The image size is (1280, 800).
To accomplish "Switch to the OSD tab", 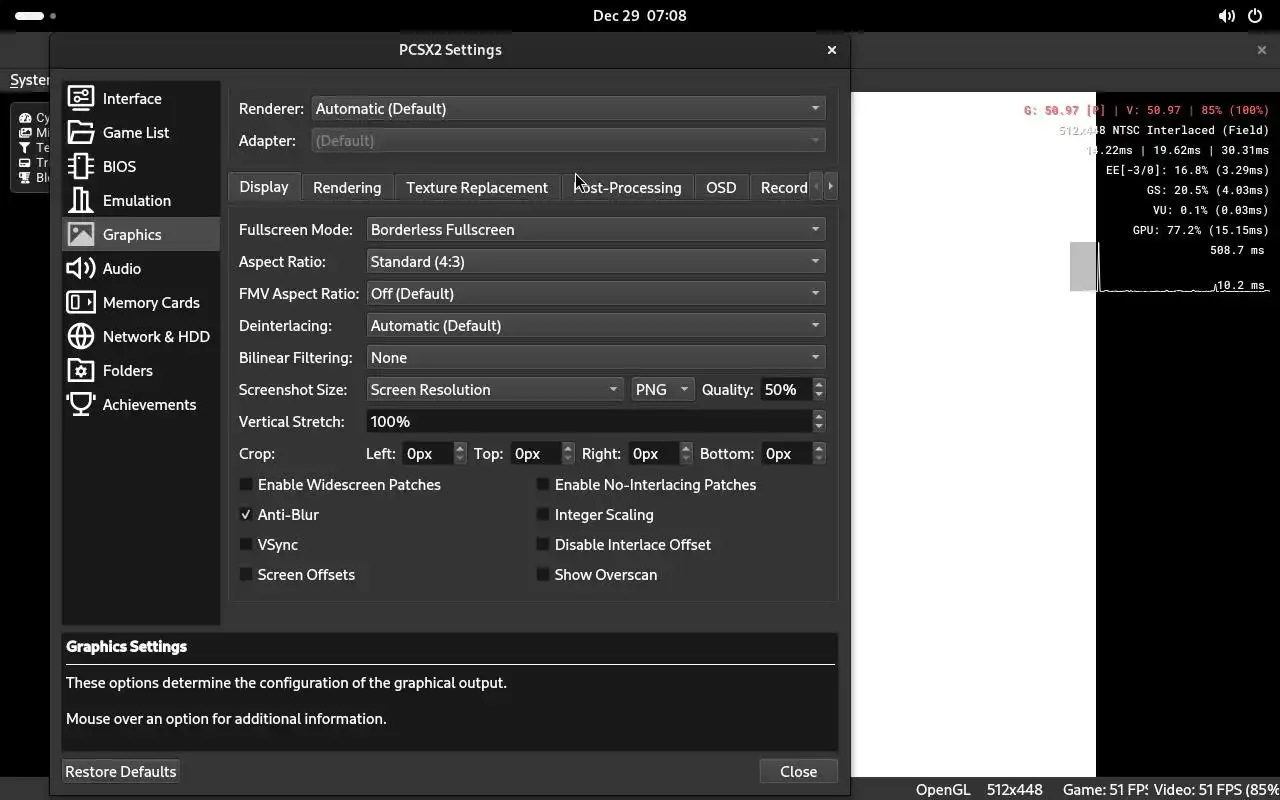I will [x=721, y=187].
